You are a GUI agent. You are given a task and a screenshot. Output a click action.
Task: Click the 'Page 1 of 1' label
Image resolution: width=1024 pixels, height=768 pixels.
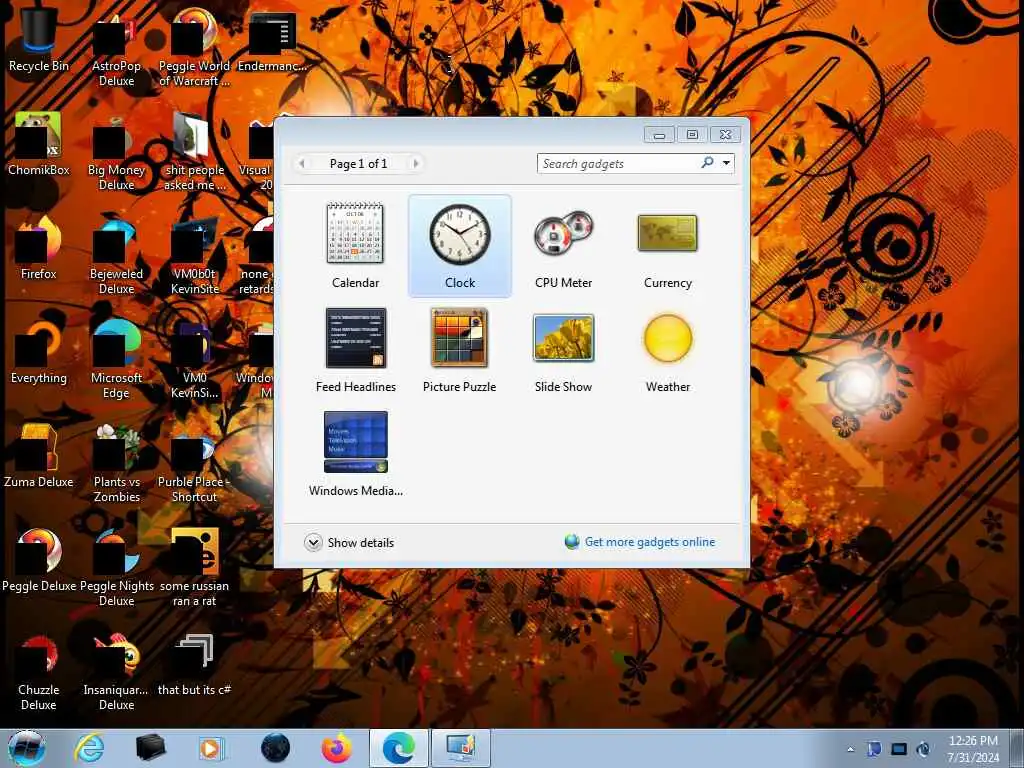pos(359,163)
